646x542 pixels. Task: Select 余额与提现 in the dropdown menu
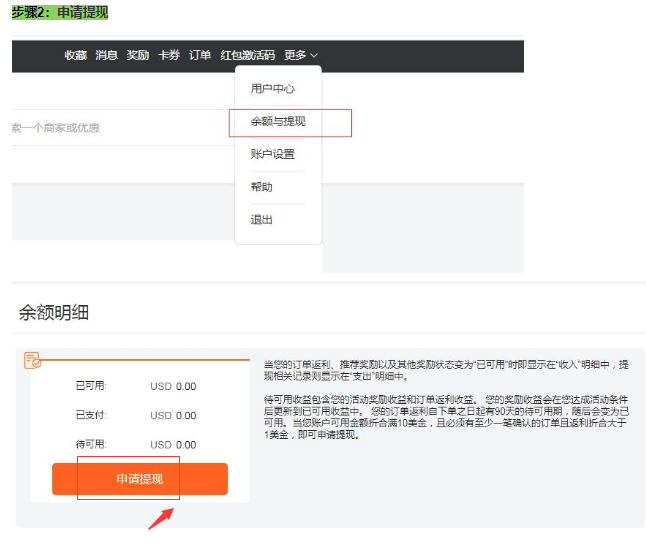(278, 122)
